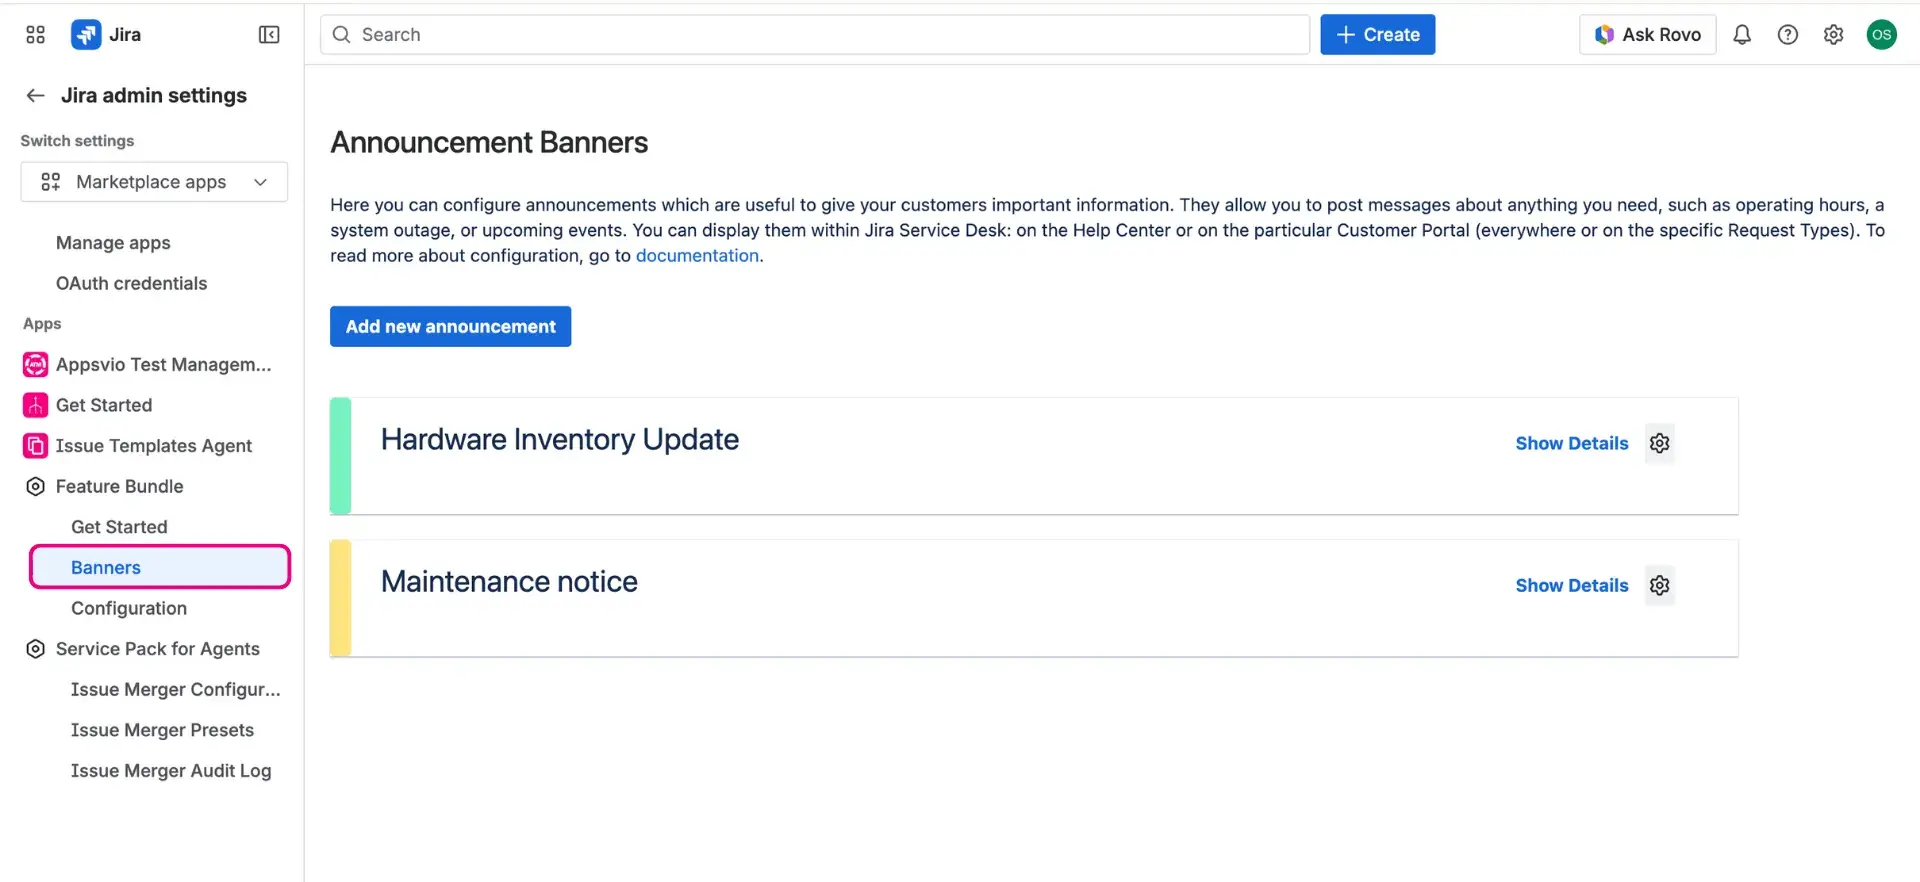Click the yellow Maintenance notice color bar
This screenshot has width=1920, height=882.
click(340, 598)
